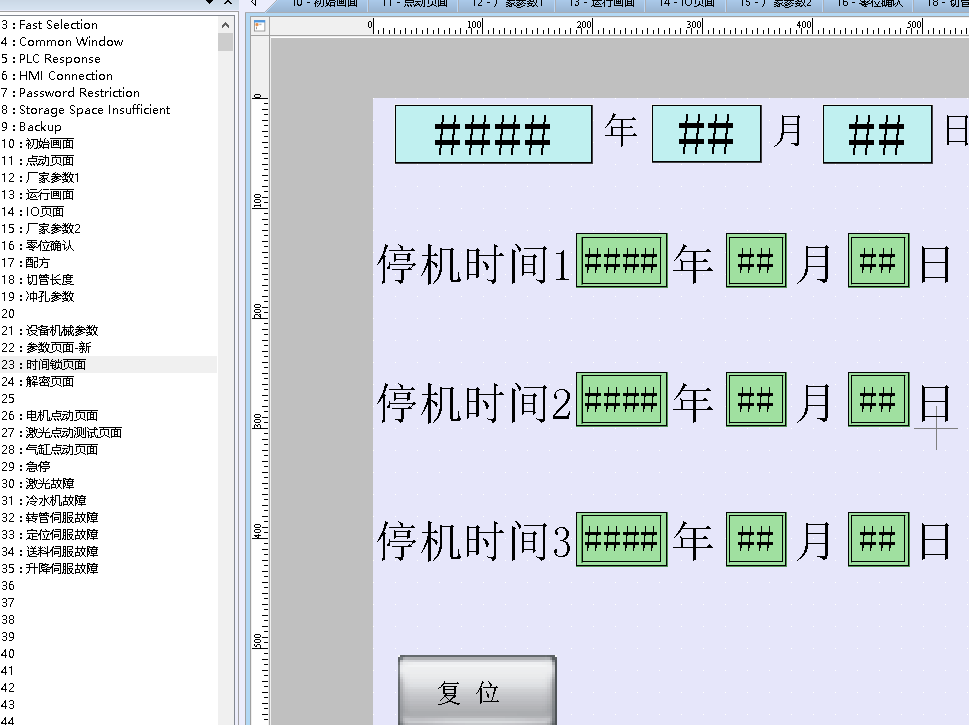Select the 停机时间2 month numeric field
The width and height of the screenshot is (969, 725).
tap(756, 401)
